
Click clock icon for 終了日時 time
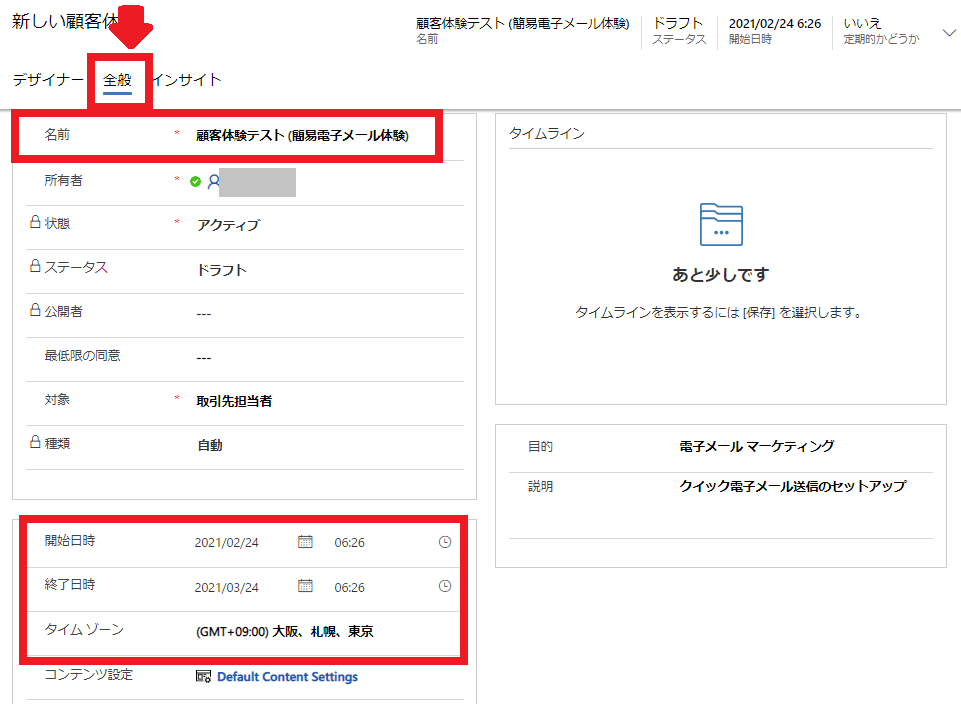(x=445, y=586)
